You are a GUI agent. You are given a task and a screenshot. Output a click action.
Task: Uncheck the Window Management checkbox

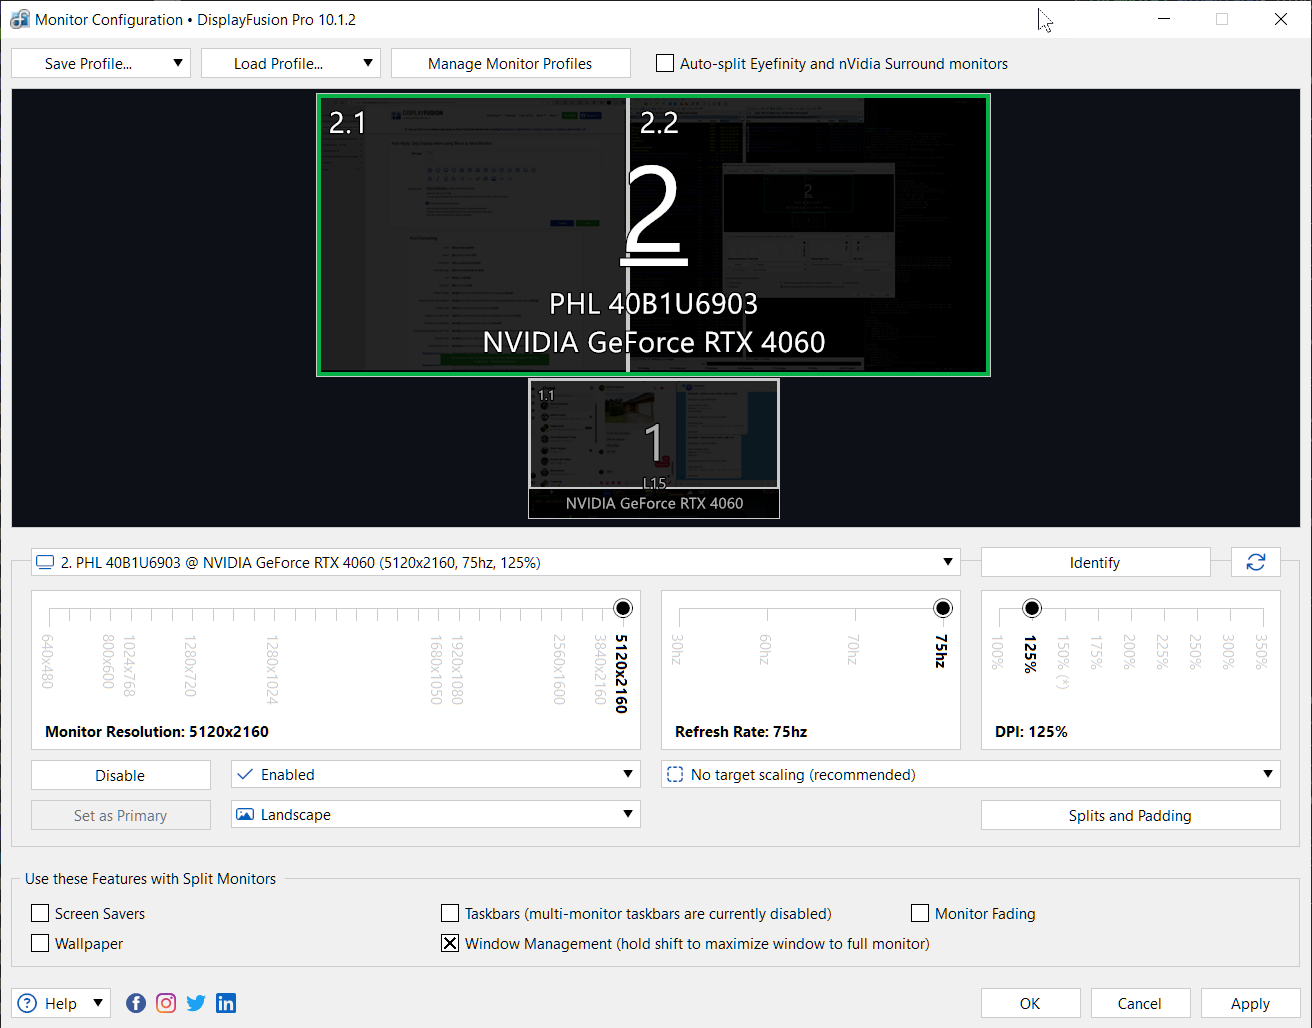450,943
